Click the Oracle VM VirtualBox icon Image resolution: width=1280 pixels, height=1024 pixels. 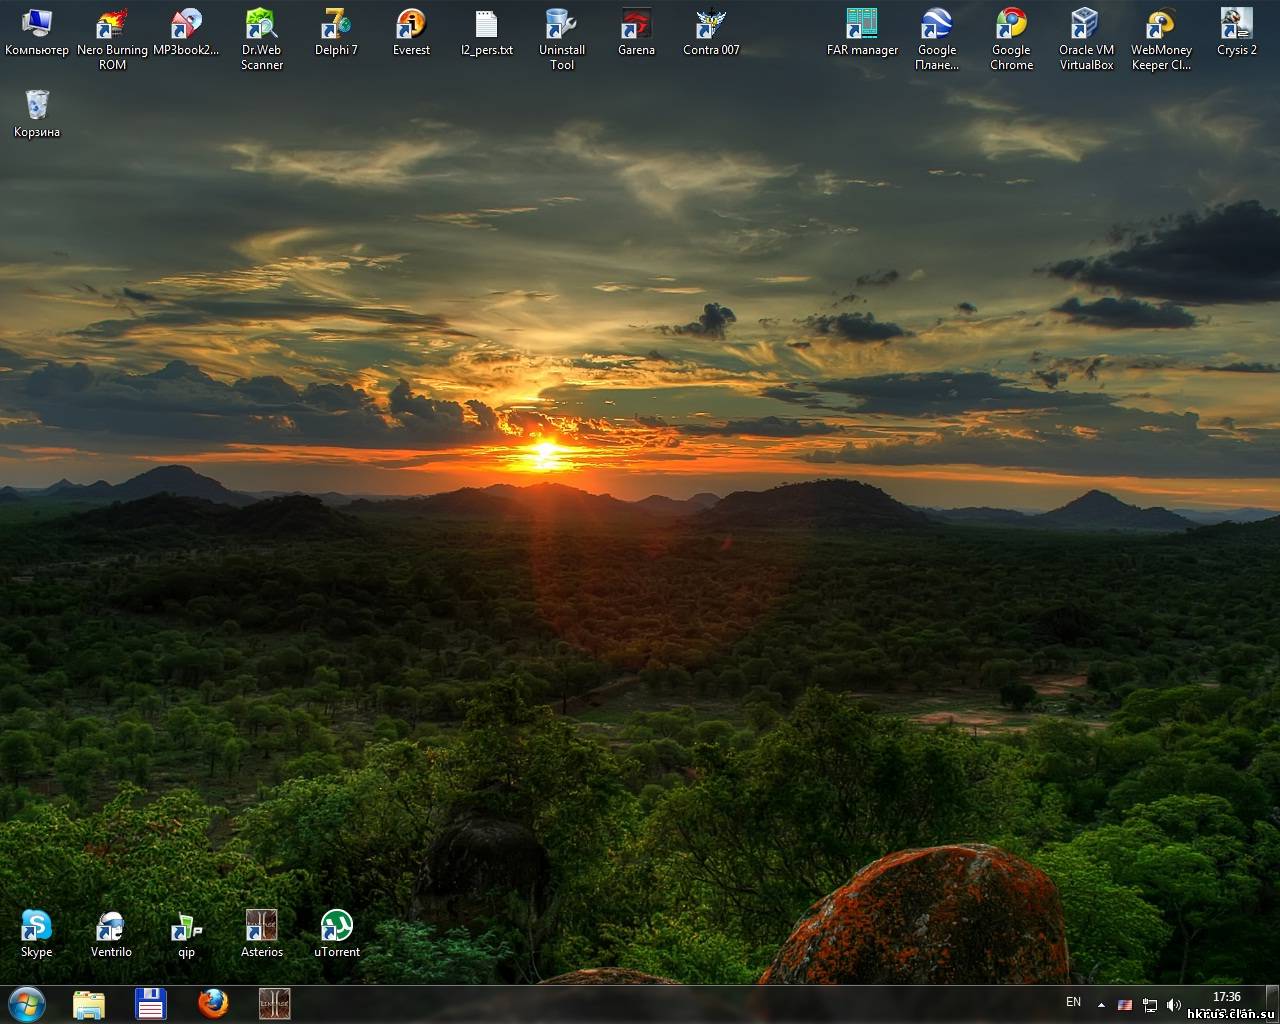[x=1086, y=25]
